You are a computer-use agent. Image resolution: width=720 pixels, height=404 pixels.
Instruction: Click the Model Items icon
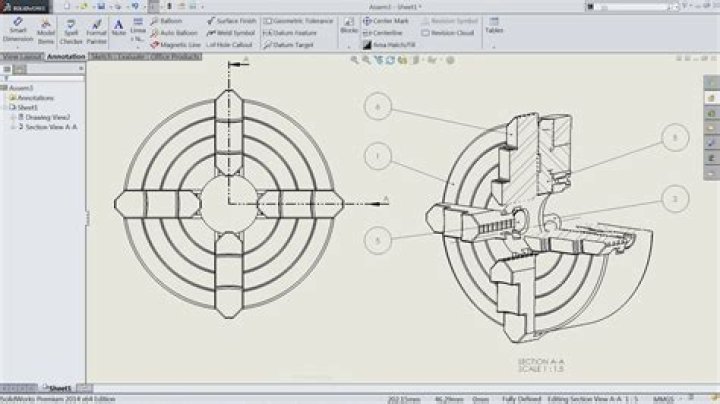click(x=46, y=31)
